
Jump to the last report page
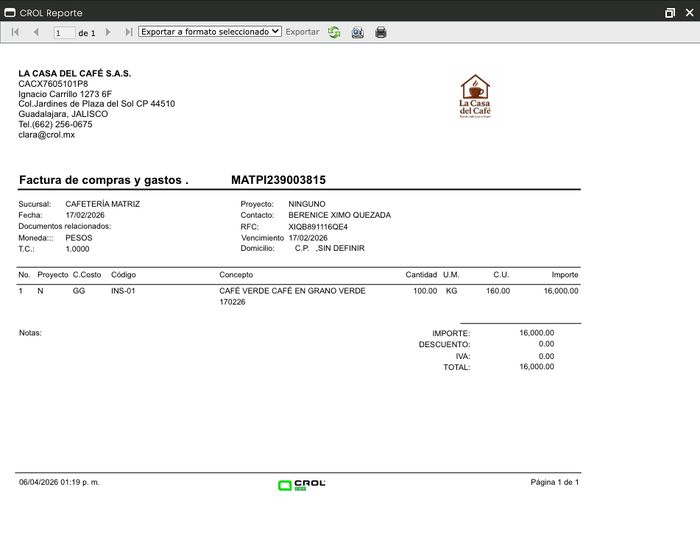click(129, 32)
